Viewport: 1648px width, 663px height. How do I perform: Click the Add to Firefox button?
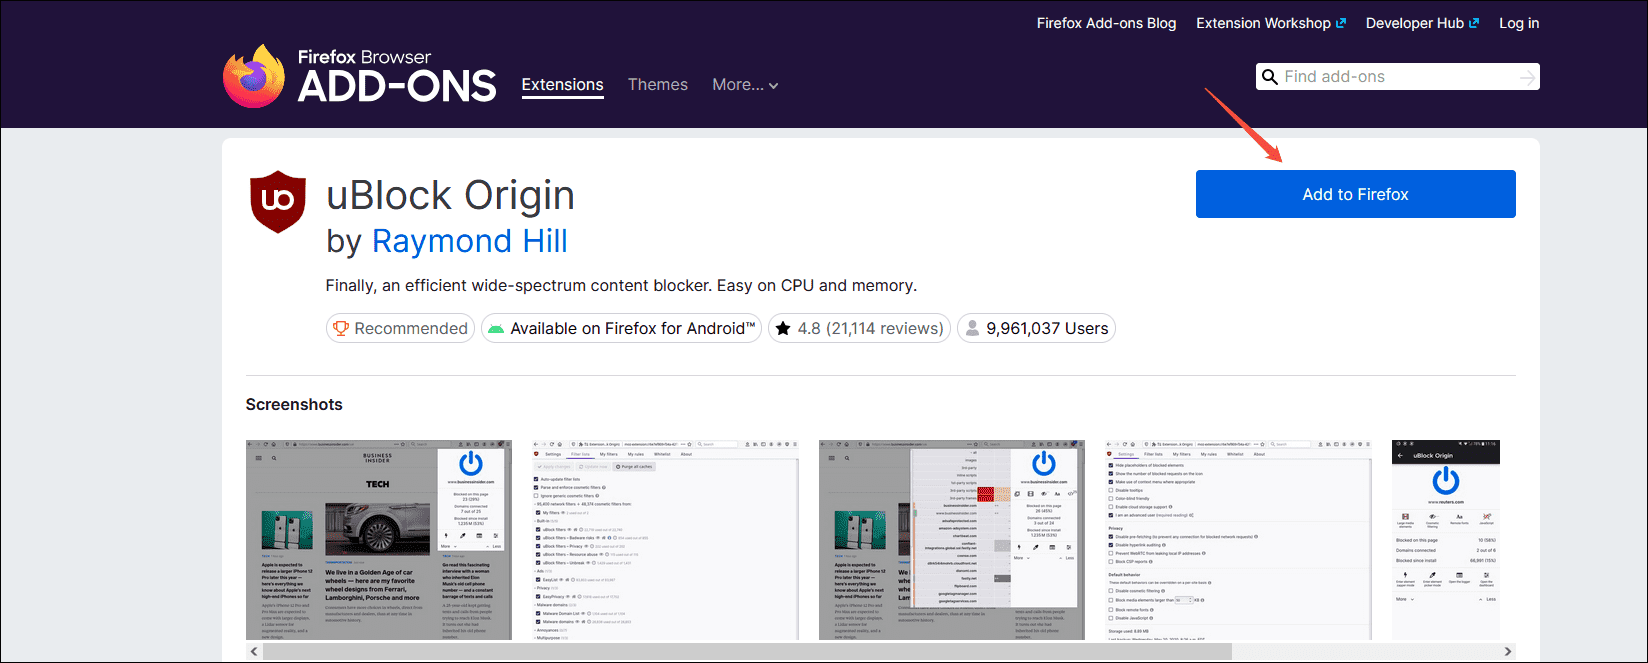[x=1355, y=194]
